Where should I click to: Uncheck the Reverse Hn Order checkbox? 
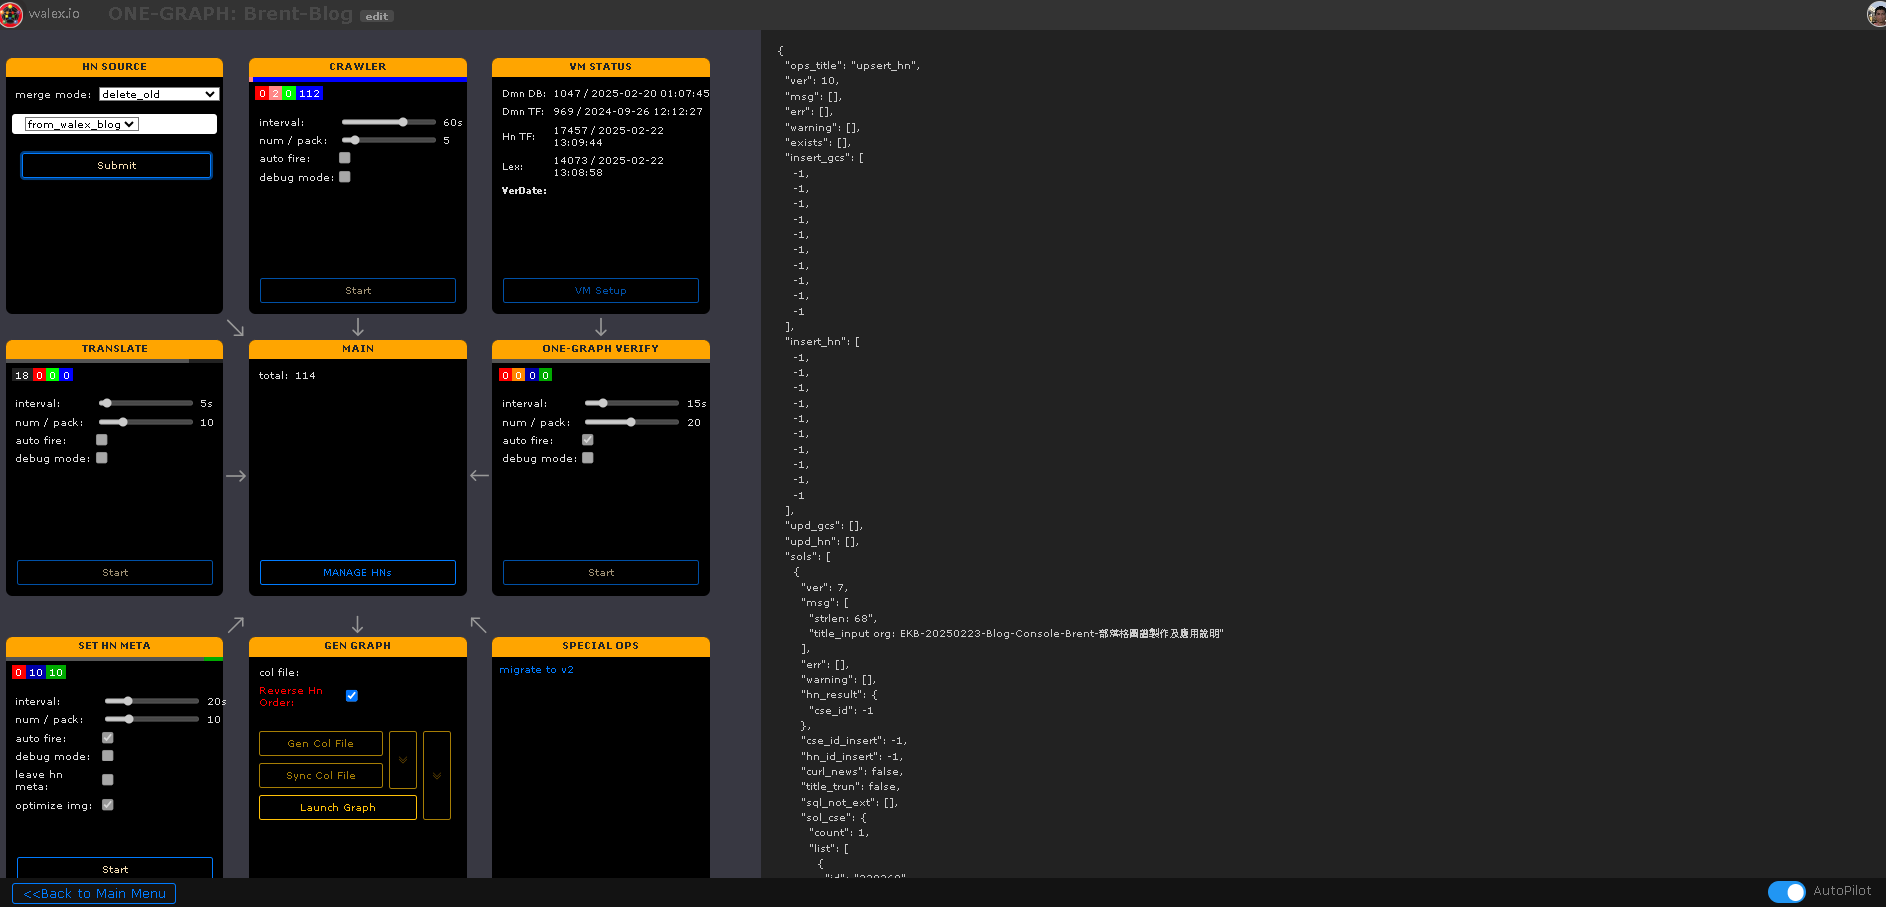[x=352, y=696]
